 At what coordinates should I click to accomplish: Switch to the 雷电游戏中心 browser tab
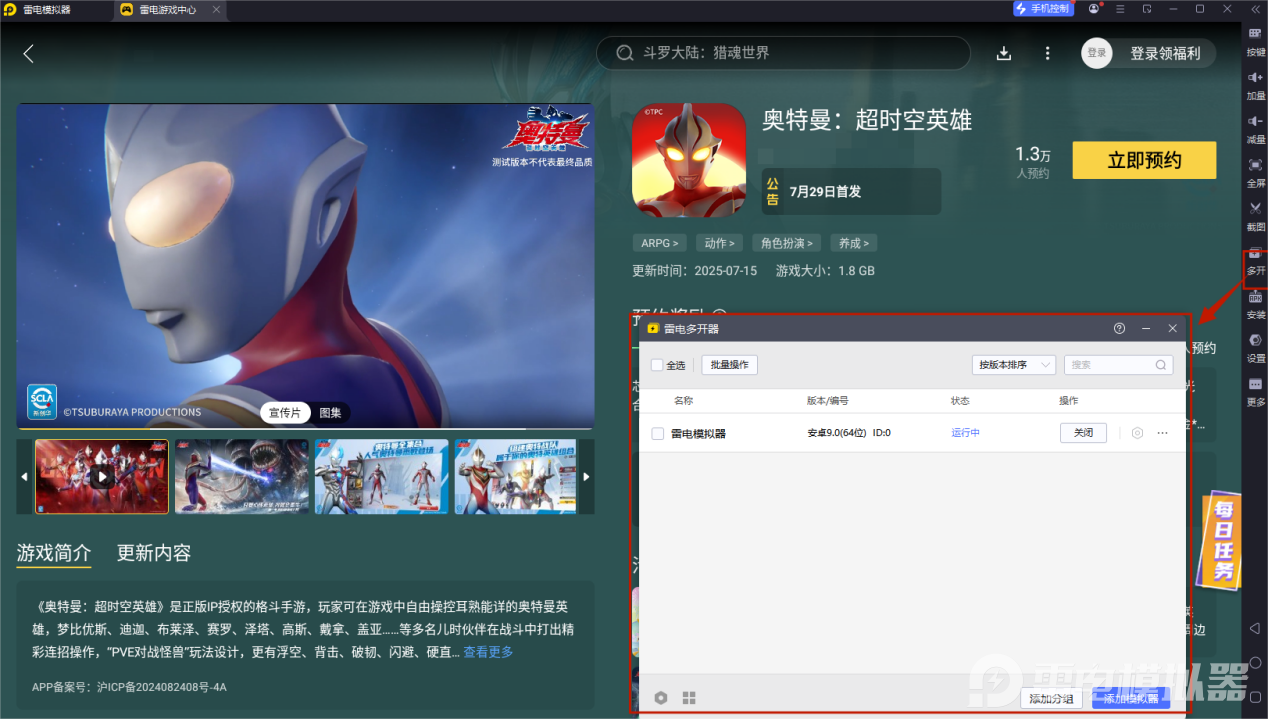(168, 11)
